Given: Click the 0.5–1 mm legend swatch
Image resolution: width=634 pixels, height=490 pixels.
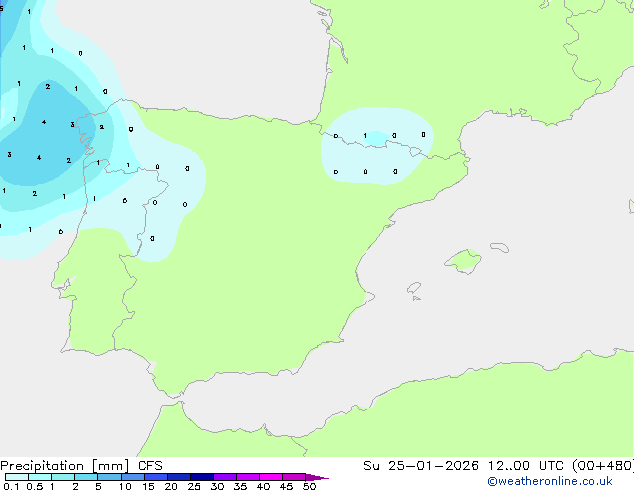Looking at the screenshot, I should coord(40,477).
